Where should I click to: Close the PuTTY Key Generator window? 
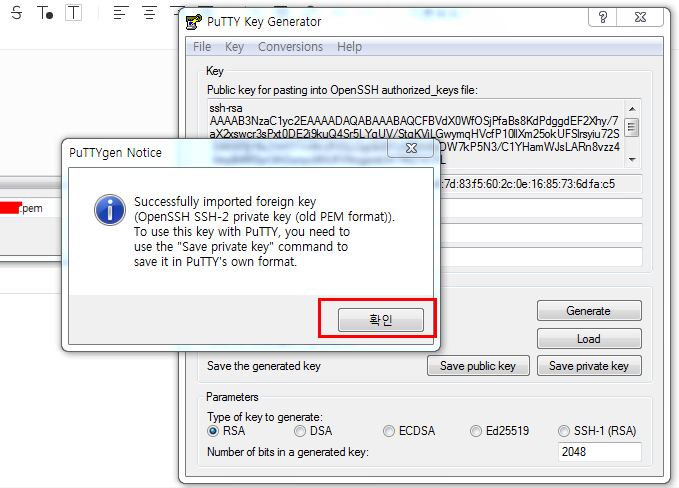(x=640, y=17)
